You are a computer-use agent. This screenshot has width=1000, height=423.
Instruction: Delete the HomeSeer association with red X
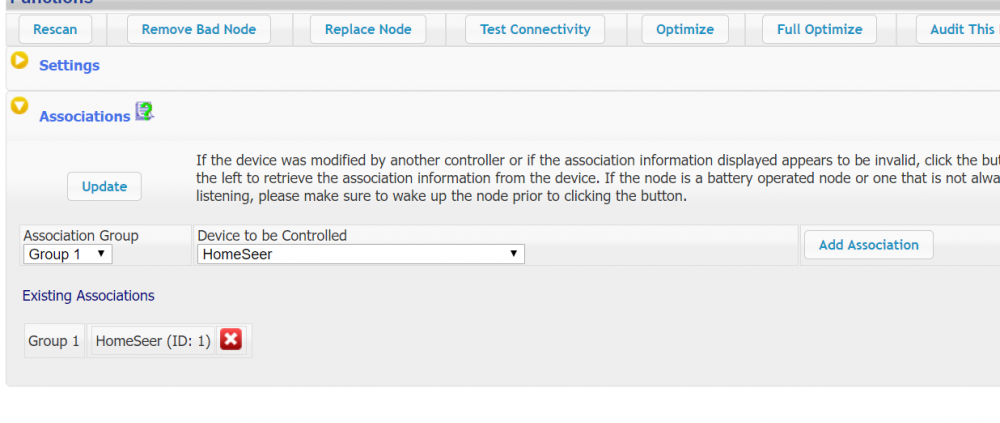(231, 340)
